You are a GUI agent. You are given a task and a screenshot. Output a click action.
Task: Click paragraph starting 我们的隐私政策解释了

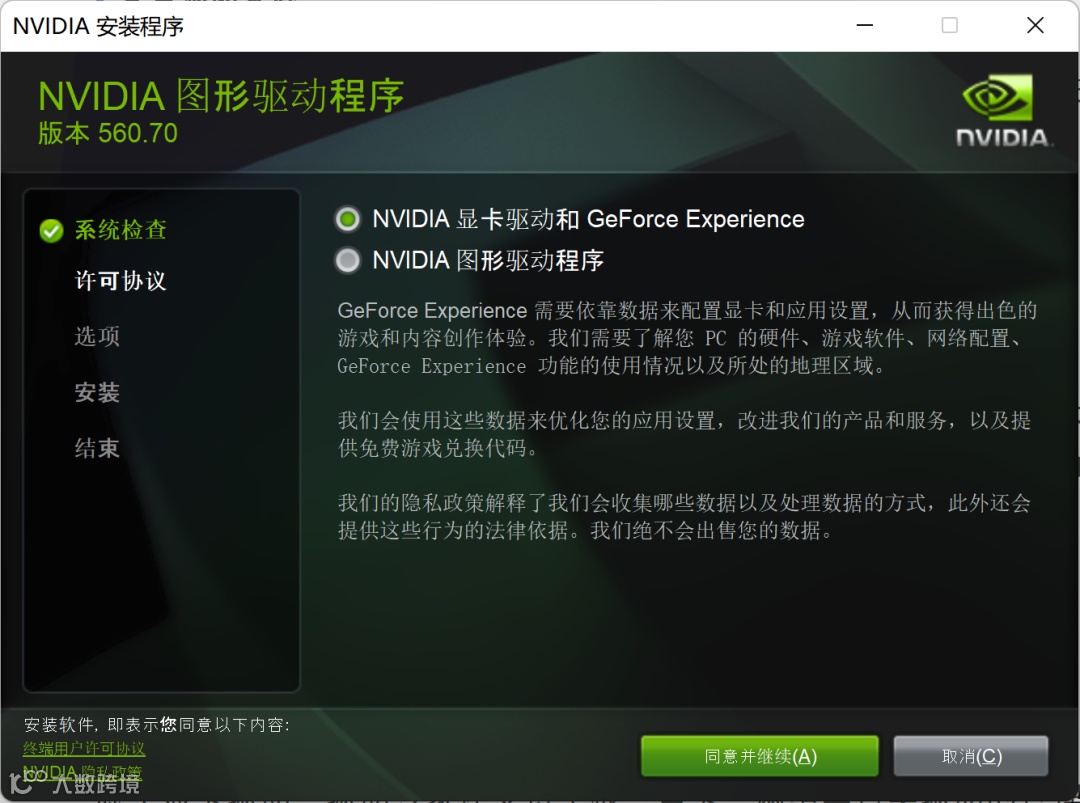684,517
